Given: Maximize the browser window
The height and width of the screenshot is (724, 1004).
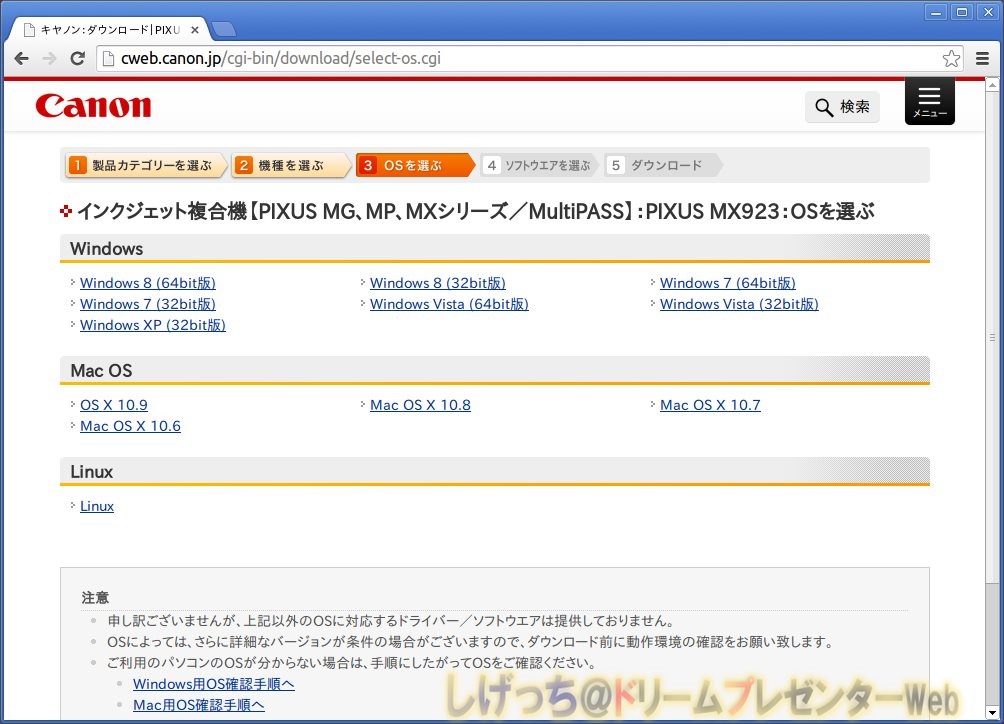Looking at the screenshot, I should [962, 12].
